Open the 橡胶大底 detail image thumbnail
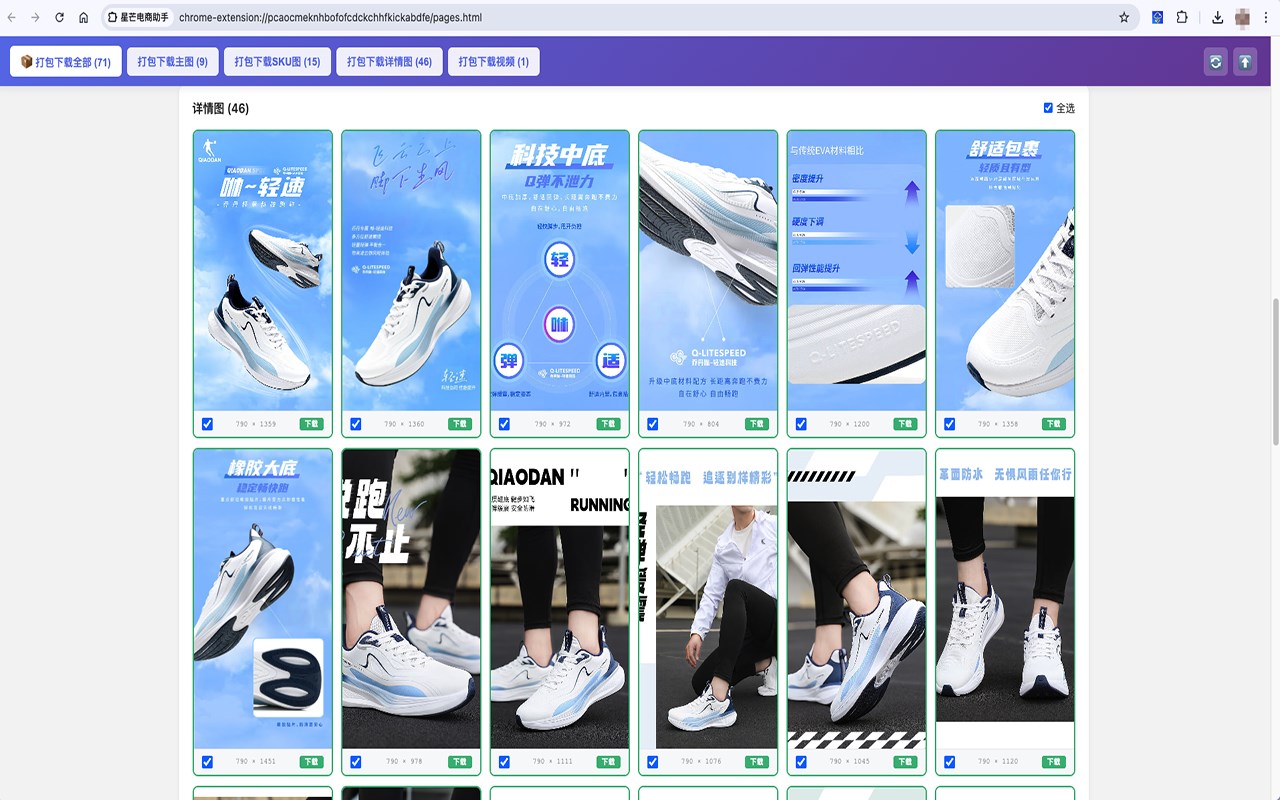 coord(263,599)
